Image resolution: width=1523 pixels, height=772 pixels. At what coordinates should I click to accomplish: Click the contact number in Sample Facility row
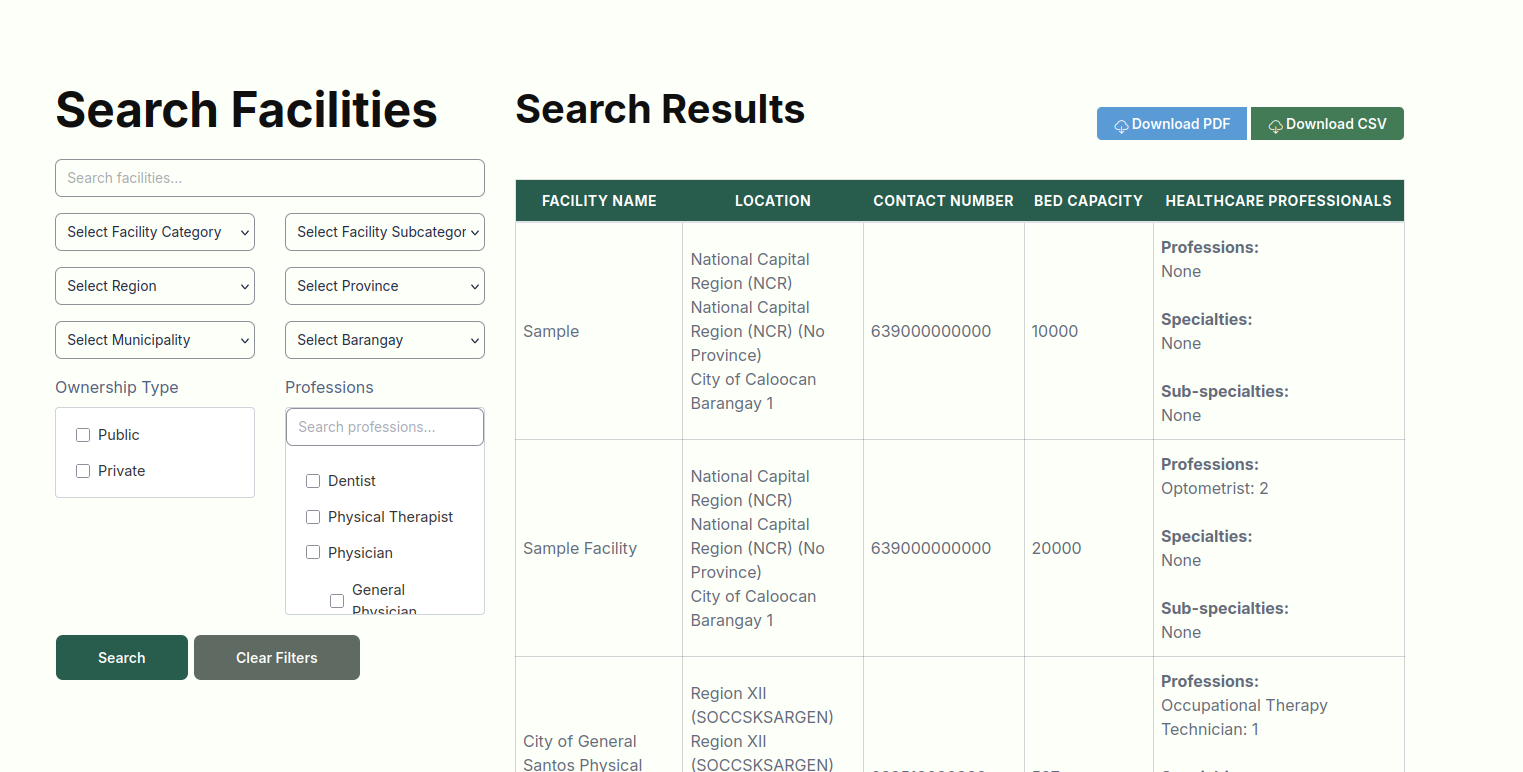pyautogui.click(x=931, y=548)
